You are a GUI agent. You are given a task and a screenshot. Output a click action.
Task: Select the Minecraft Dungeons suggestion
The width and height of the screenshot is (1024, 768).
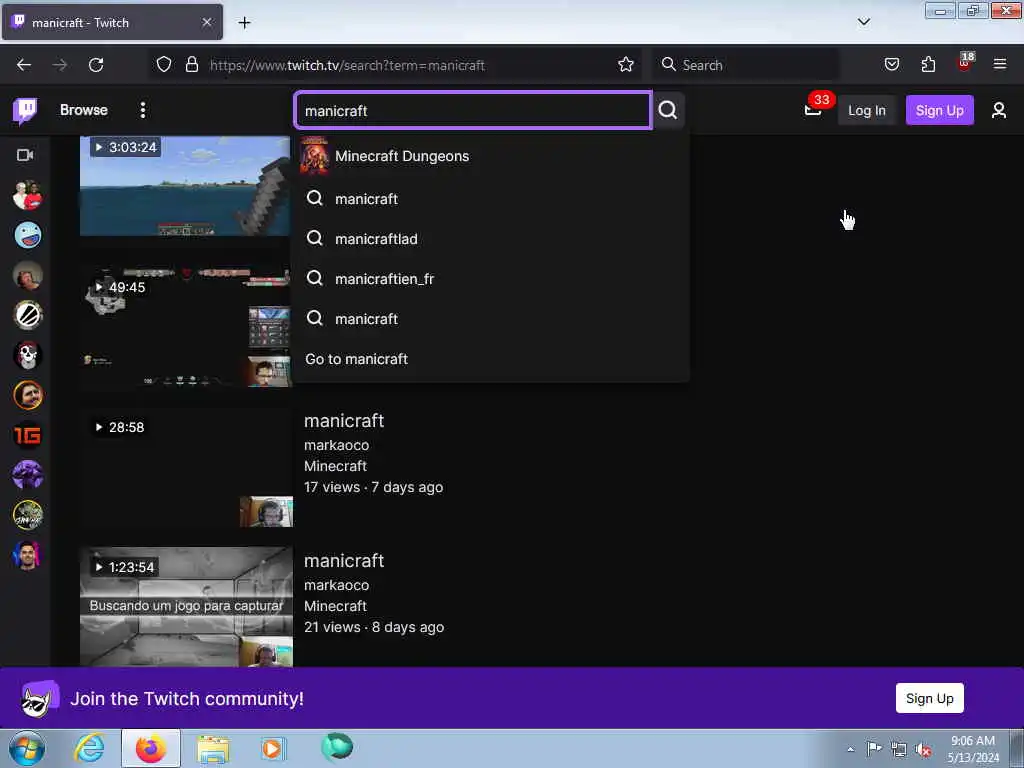[x=490, y=156]
